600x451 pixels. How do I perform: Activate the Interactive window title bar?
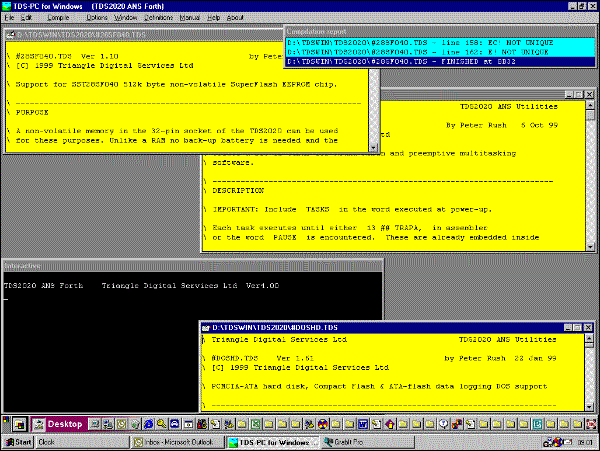192,265
